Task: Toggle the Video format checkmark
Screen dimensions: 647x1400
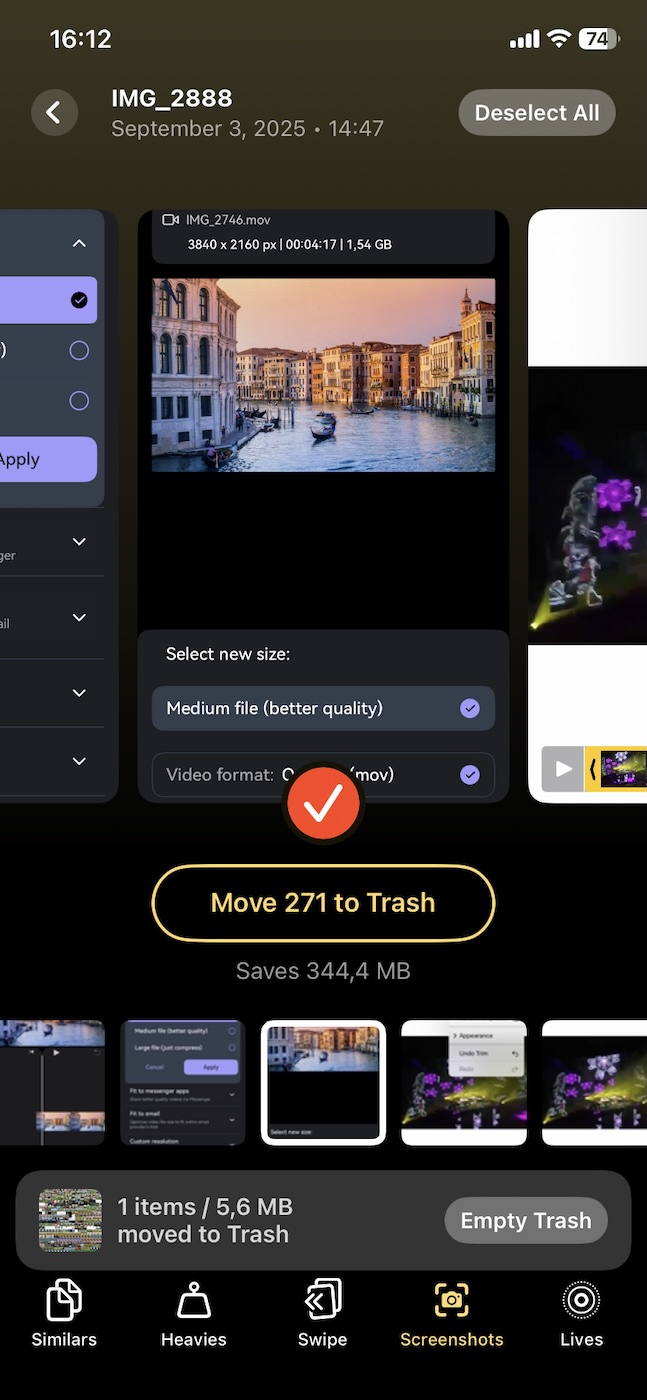Action: 470,775
